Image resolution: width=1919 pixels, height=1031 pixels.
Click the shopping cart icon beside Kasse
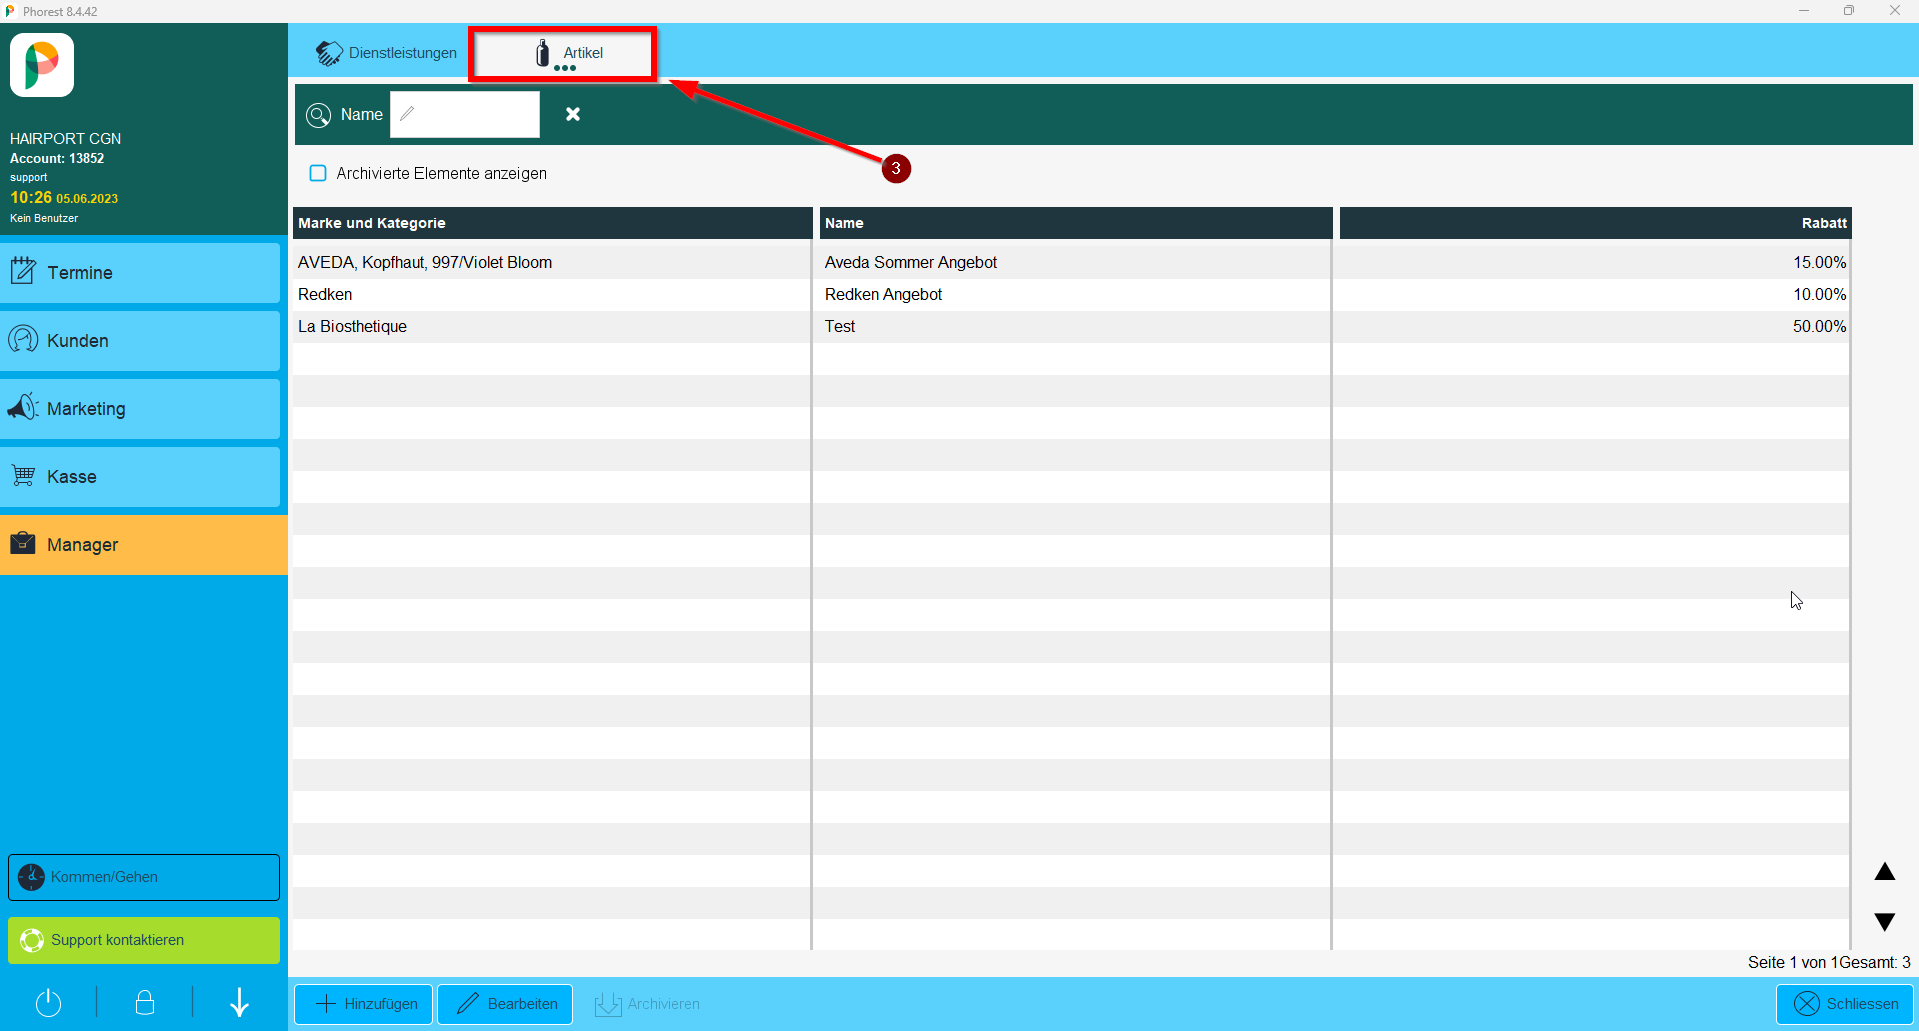(x=23, y=475)
